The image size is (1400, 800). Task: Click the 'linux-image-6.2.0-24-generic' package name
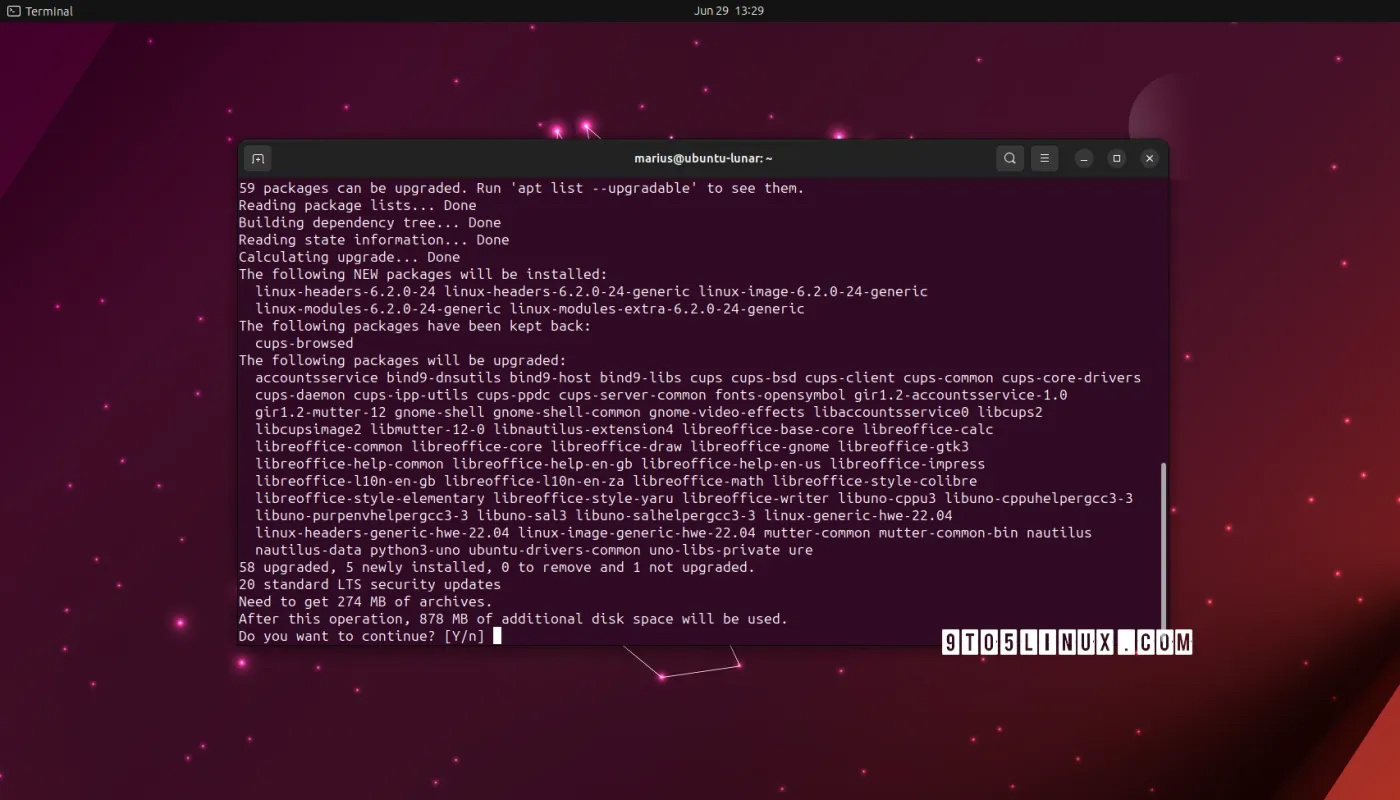point(813,292)
